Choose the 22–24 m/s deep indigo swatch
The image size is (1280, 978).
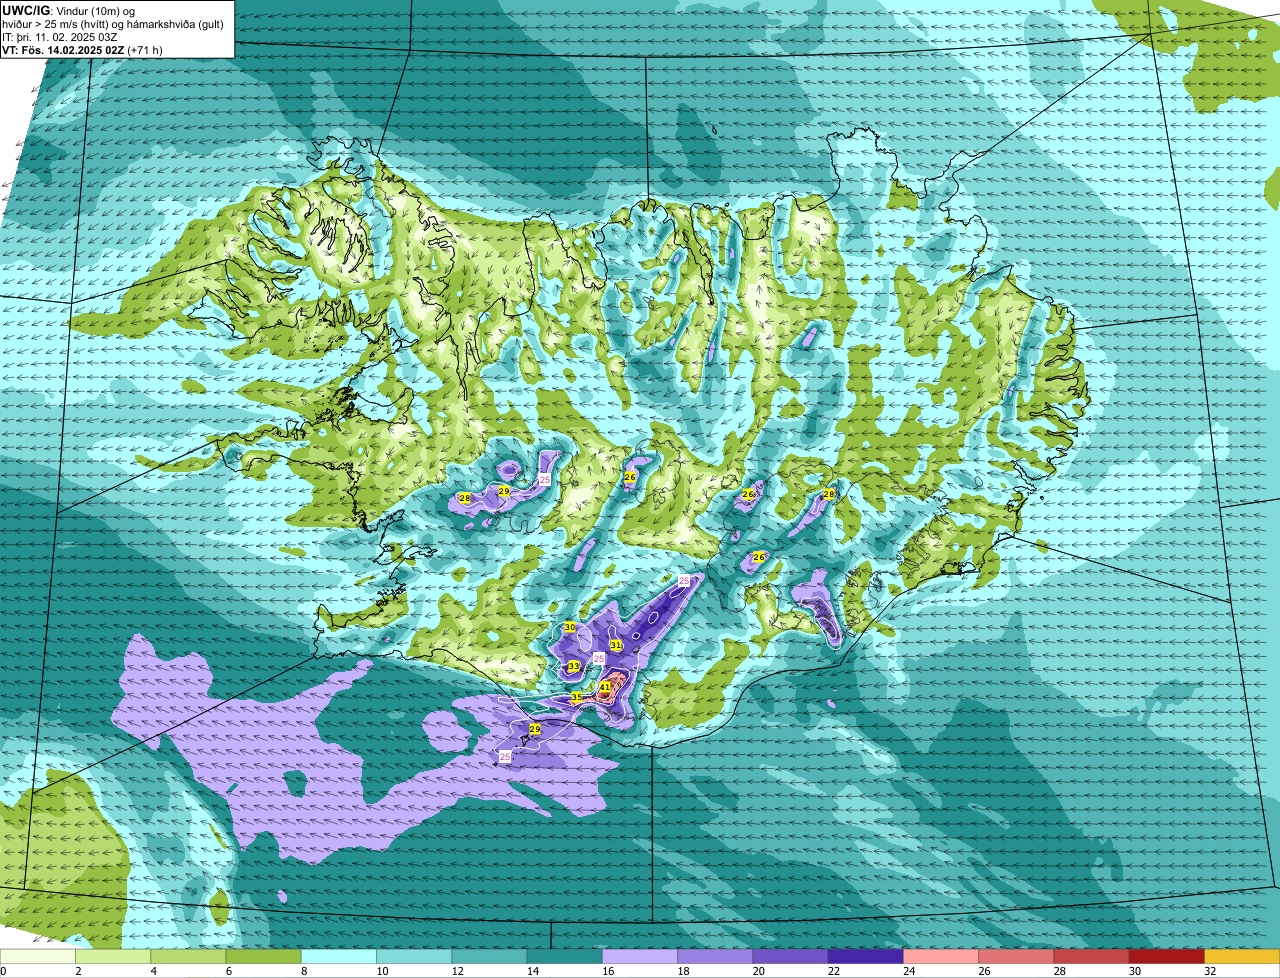point(865,957)
